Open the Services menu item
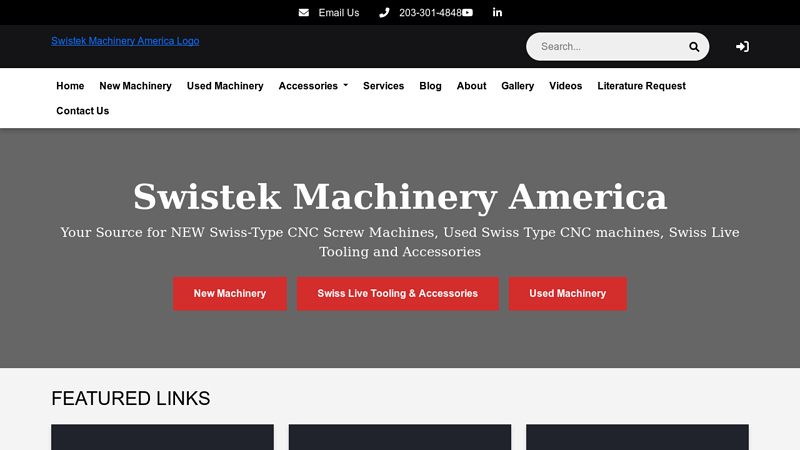 384,86
